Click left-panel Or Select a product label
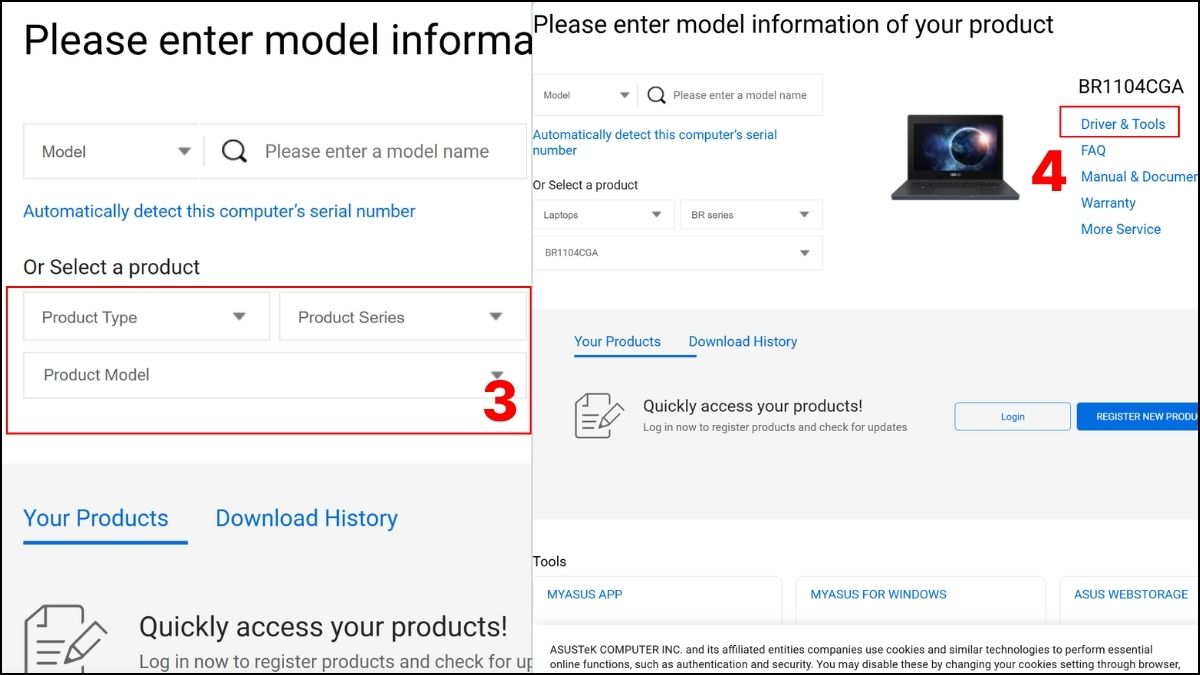The height and width of the screenshot is (675, 1200). pos(112,267)
